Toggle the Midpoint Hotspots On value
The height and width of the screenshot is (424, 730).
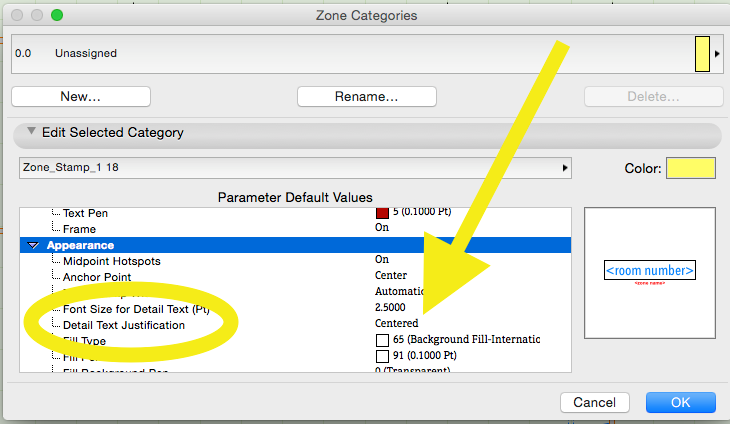pos(382,261)
